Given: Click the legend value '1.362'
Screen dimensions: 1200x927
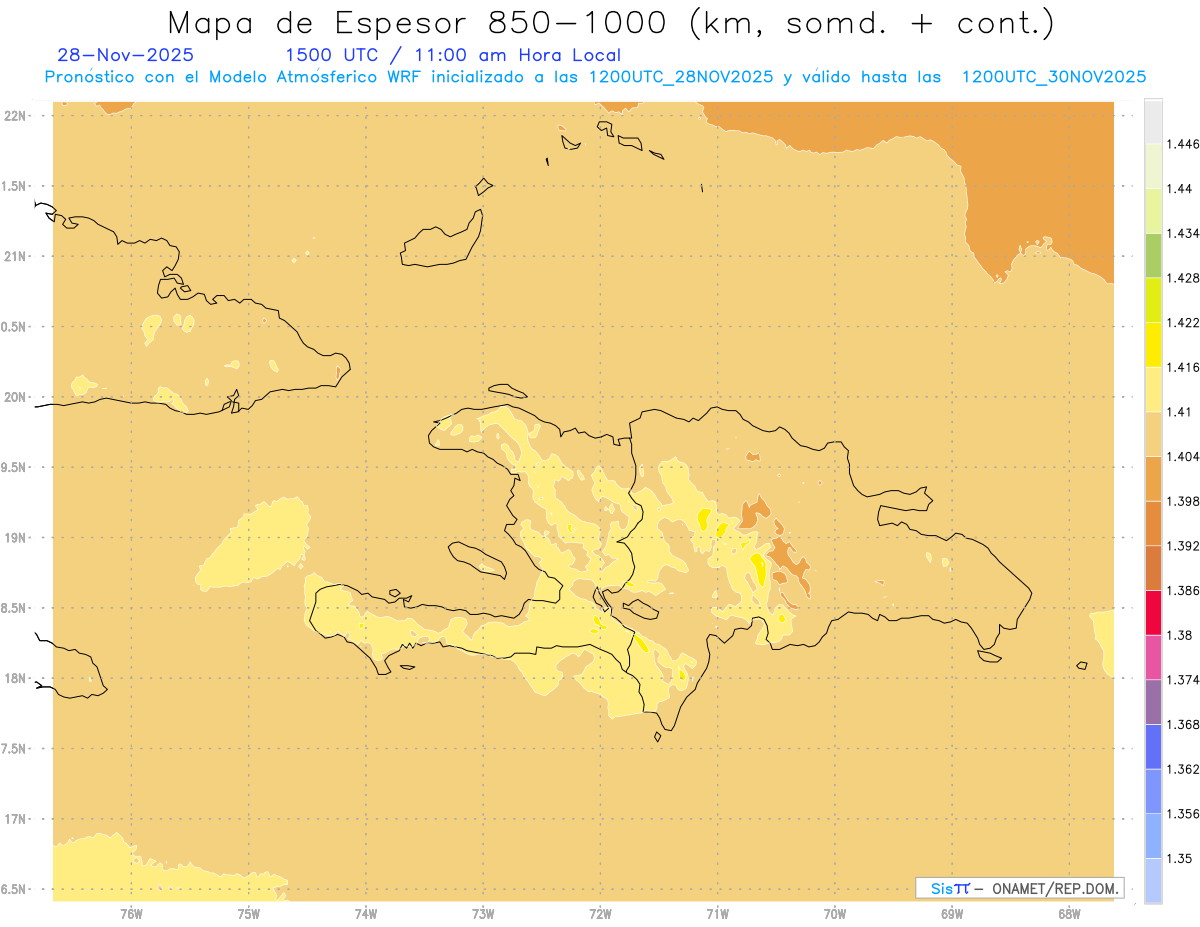Looking at the screenshot, I should coord(1184,769).
